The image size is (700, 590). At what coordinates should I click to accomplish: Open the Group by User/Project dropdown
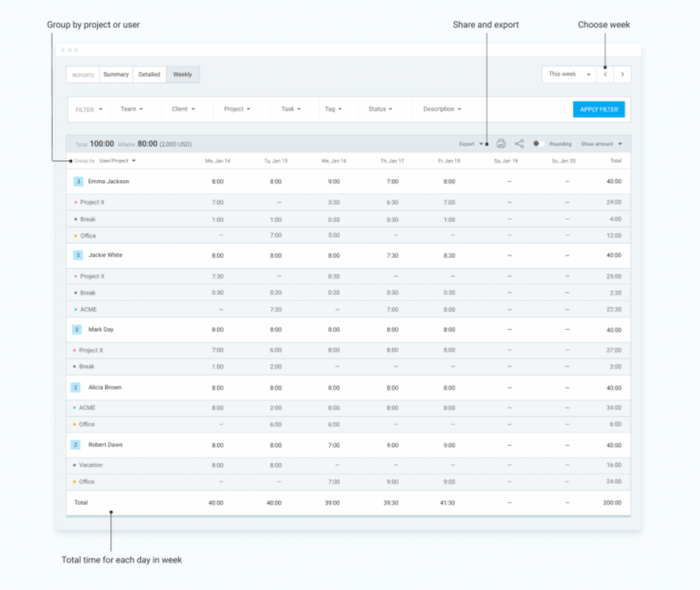click(117, 161)
